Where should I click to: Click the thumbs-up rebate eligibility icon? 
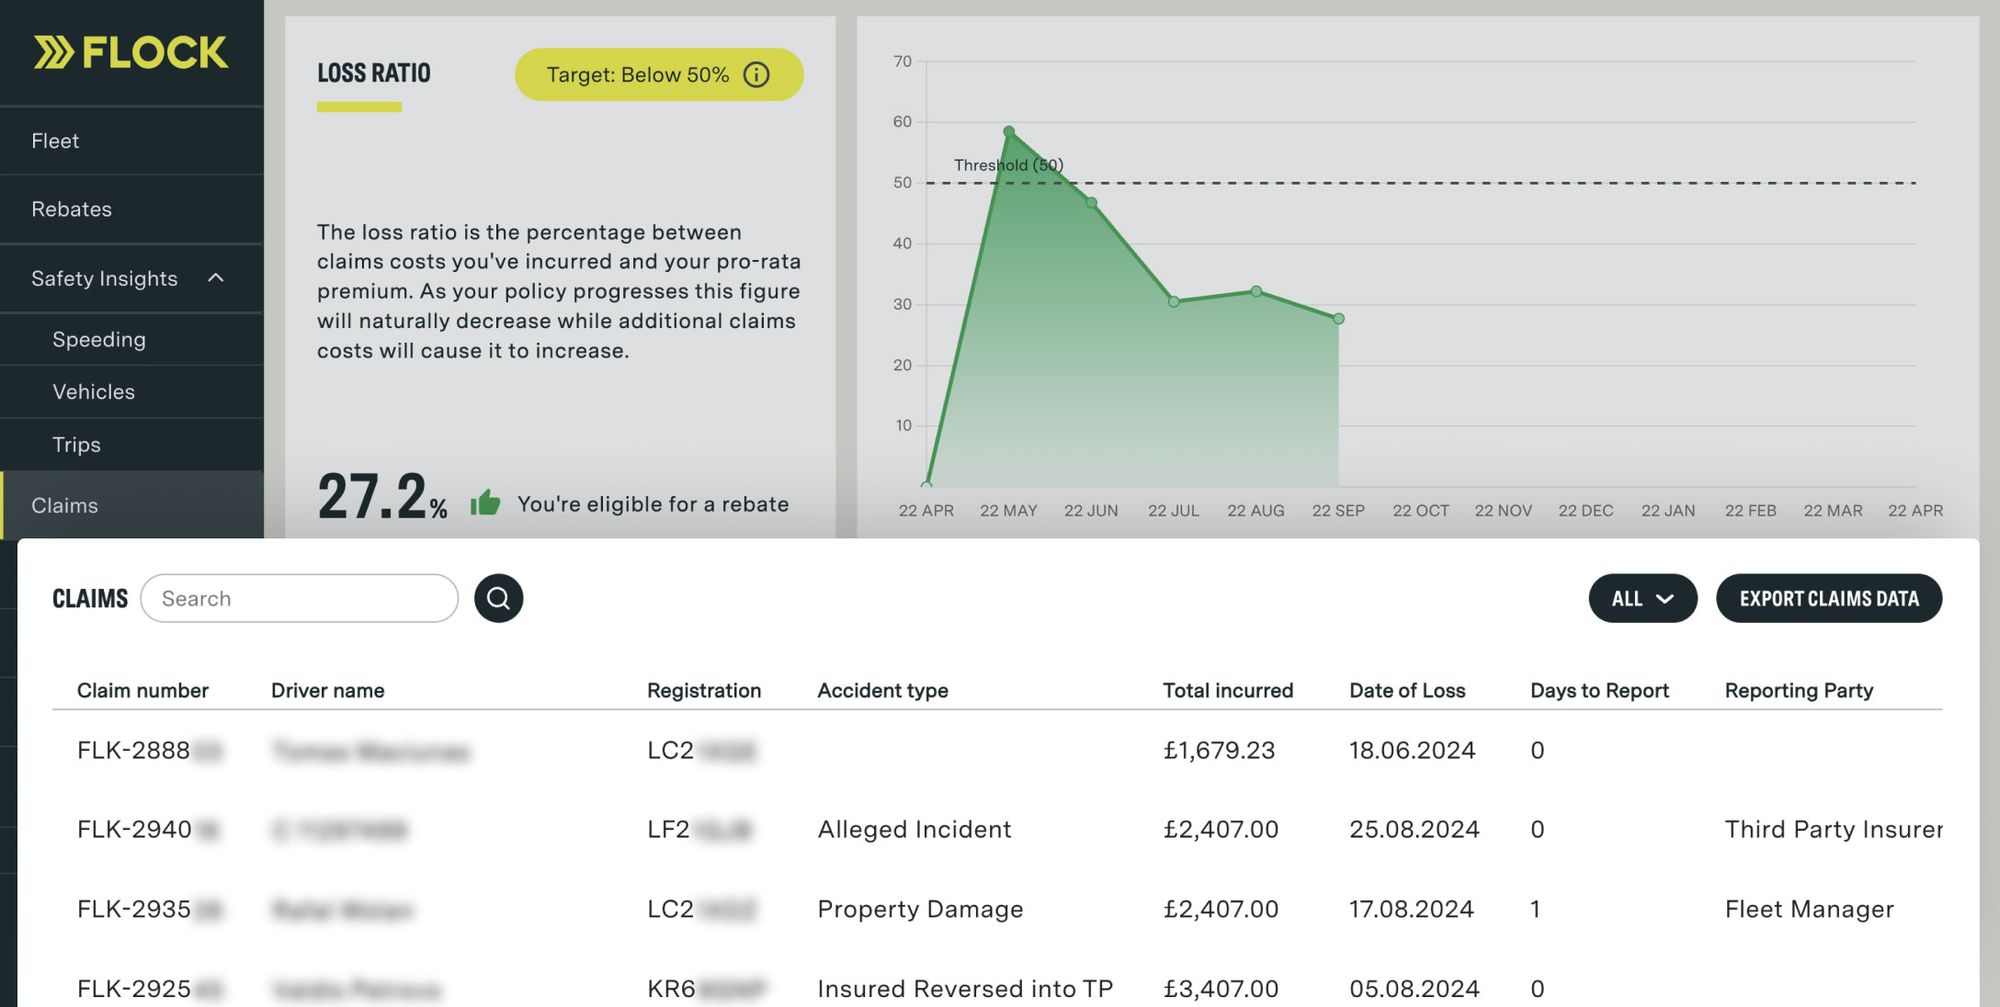coord(486,503)
